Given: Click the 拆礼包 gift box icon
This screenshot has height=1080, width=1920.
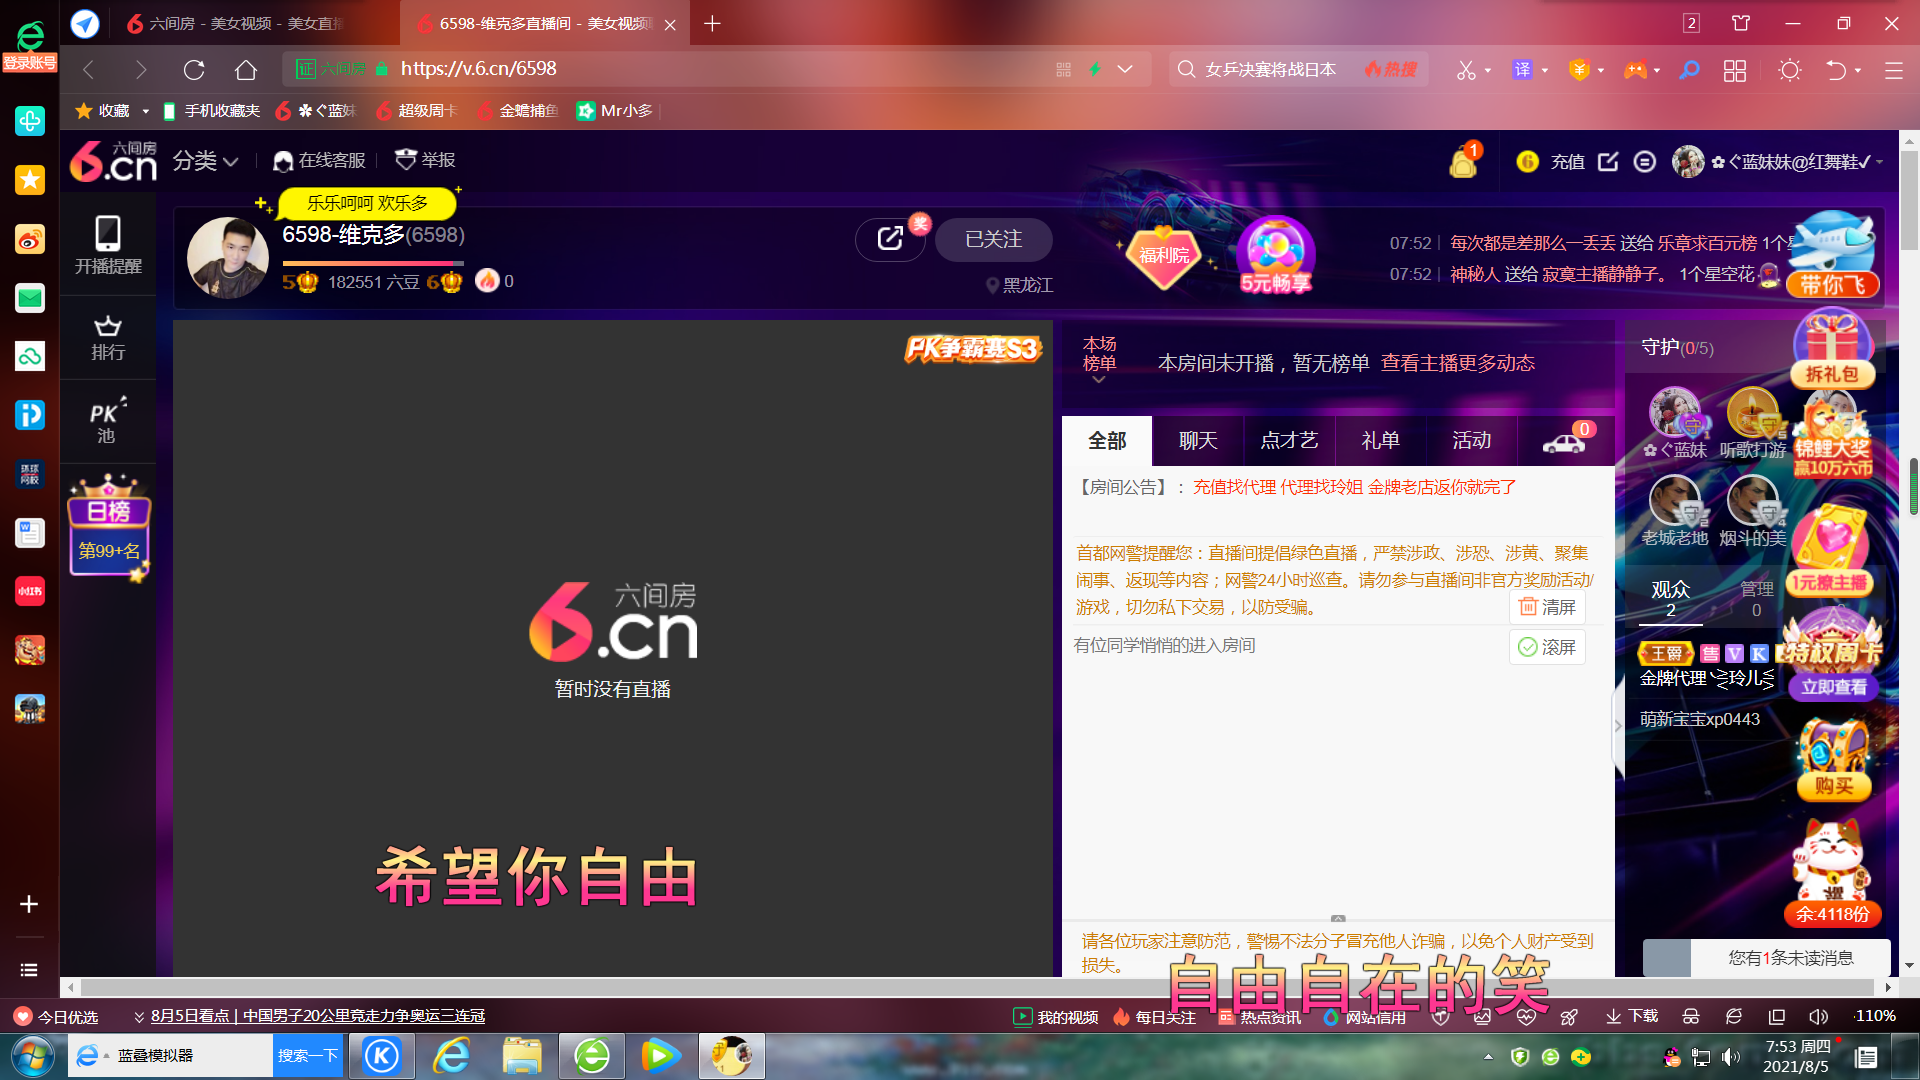Looking at the screenshot, I should click(1832, 348).
